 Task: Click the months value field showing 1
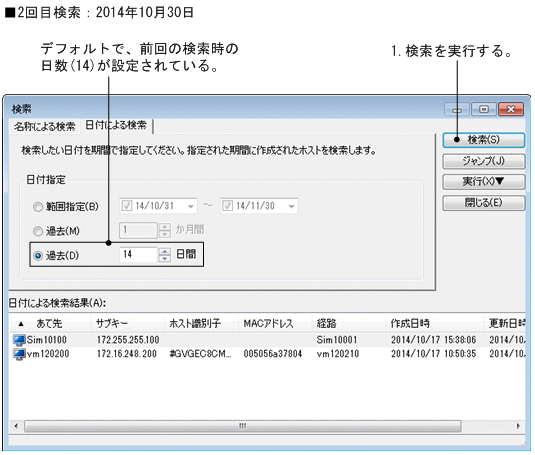pos(139,230)
